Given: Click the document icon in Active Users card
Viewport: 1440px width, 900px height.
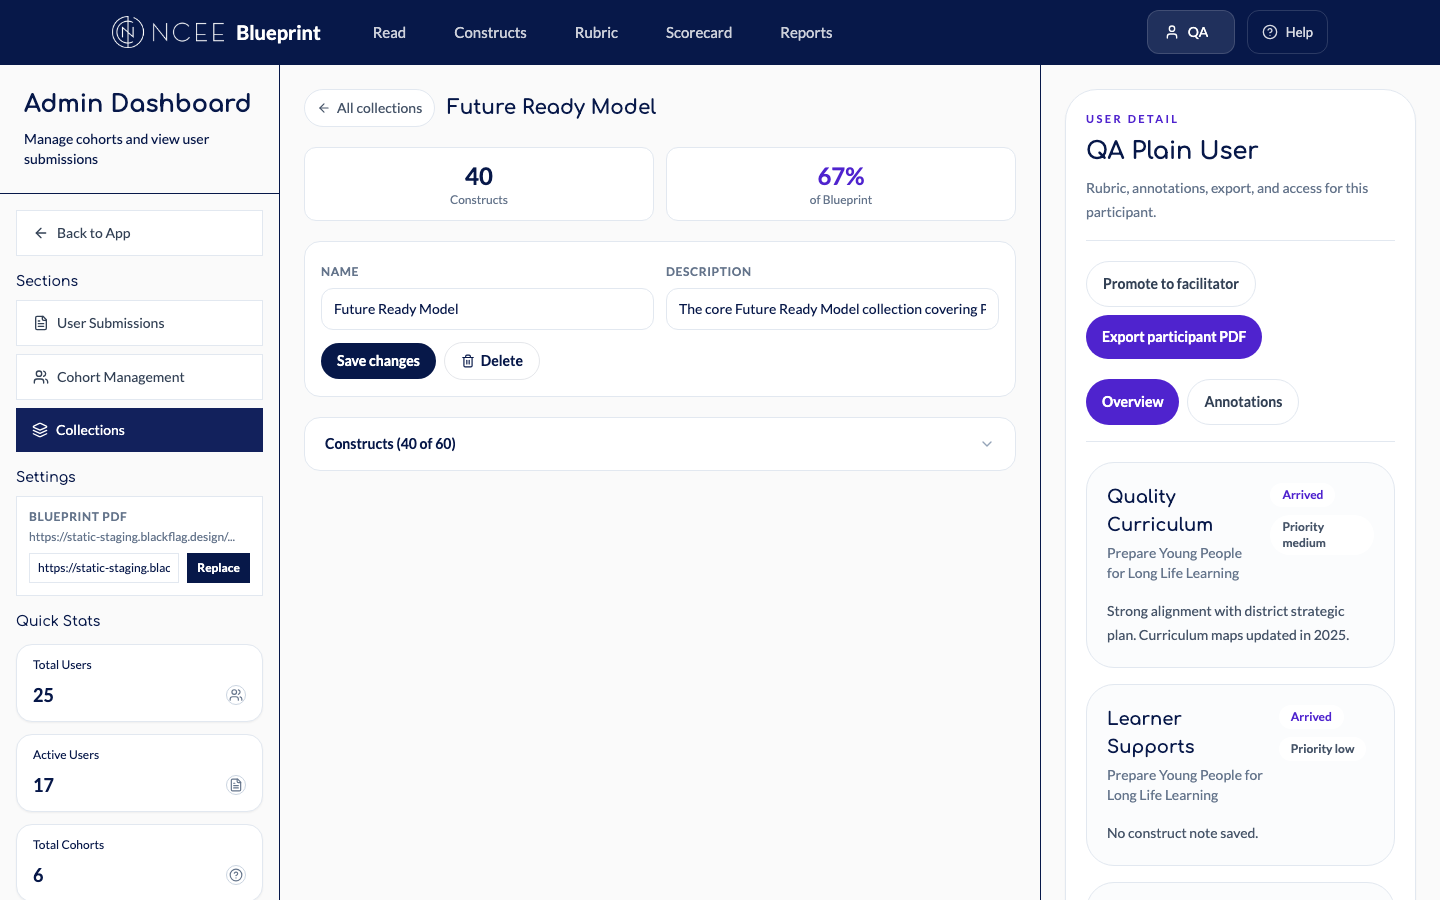Looking at the screenshot, I should (x=236, y=785).
